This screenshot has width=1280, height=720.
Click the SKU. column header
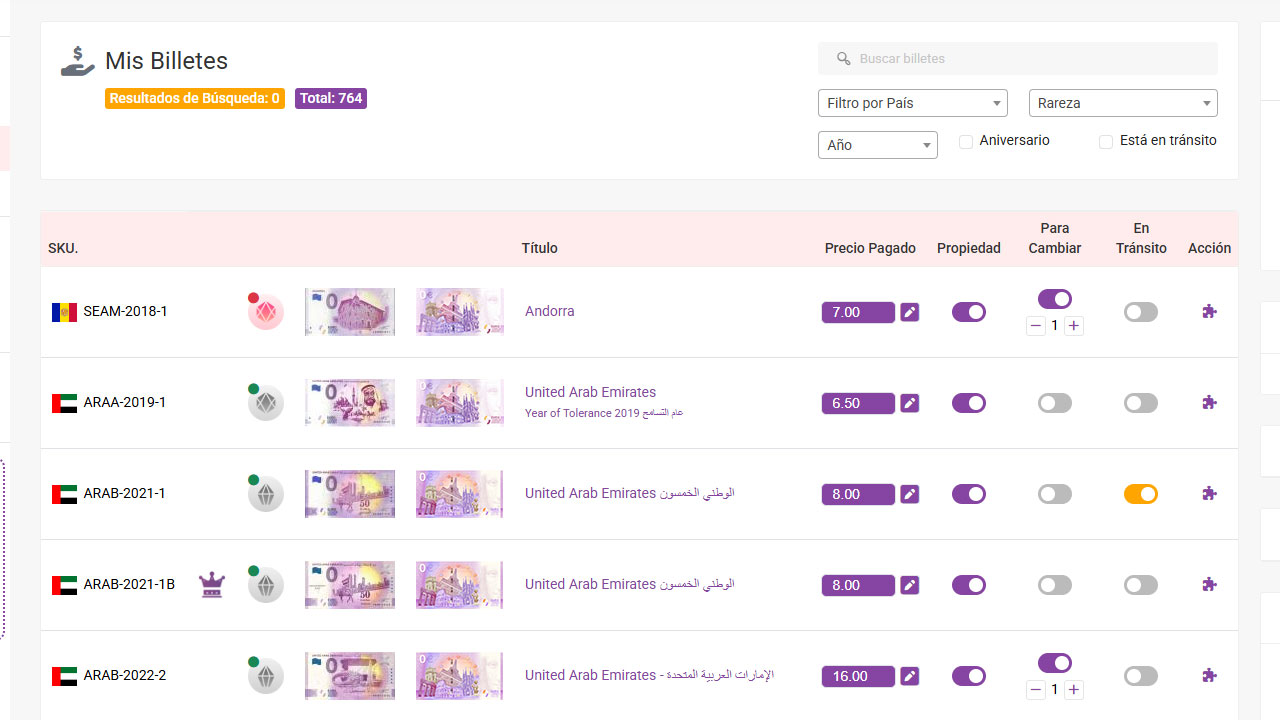(63, 248)
